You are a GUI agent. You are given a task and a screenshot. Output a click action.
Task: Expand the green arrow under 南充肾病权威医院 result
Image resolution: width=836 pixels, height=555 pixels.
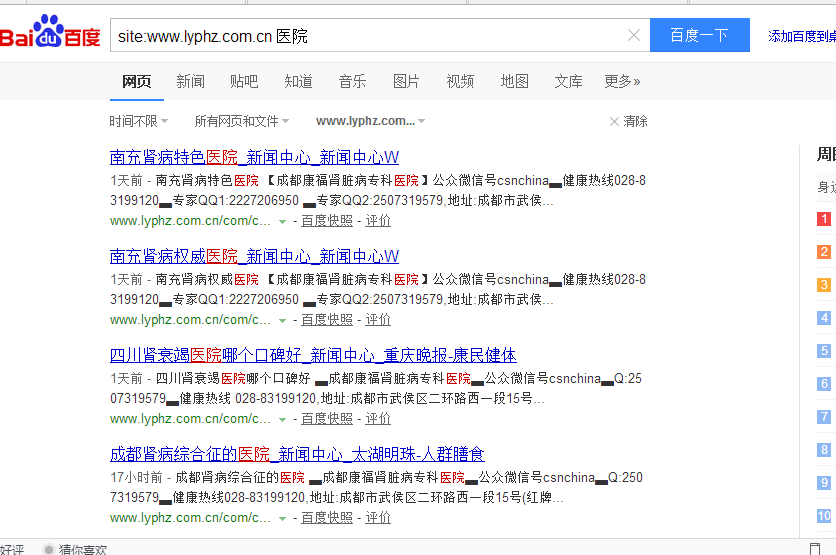(283, 320)
